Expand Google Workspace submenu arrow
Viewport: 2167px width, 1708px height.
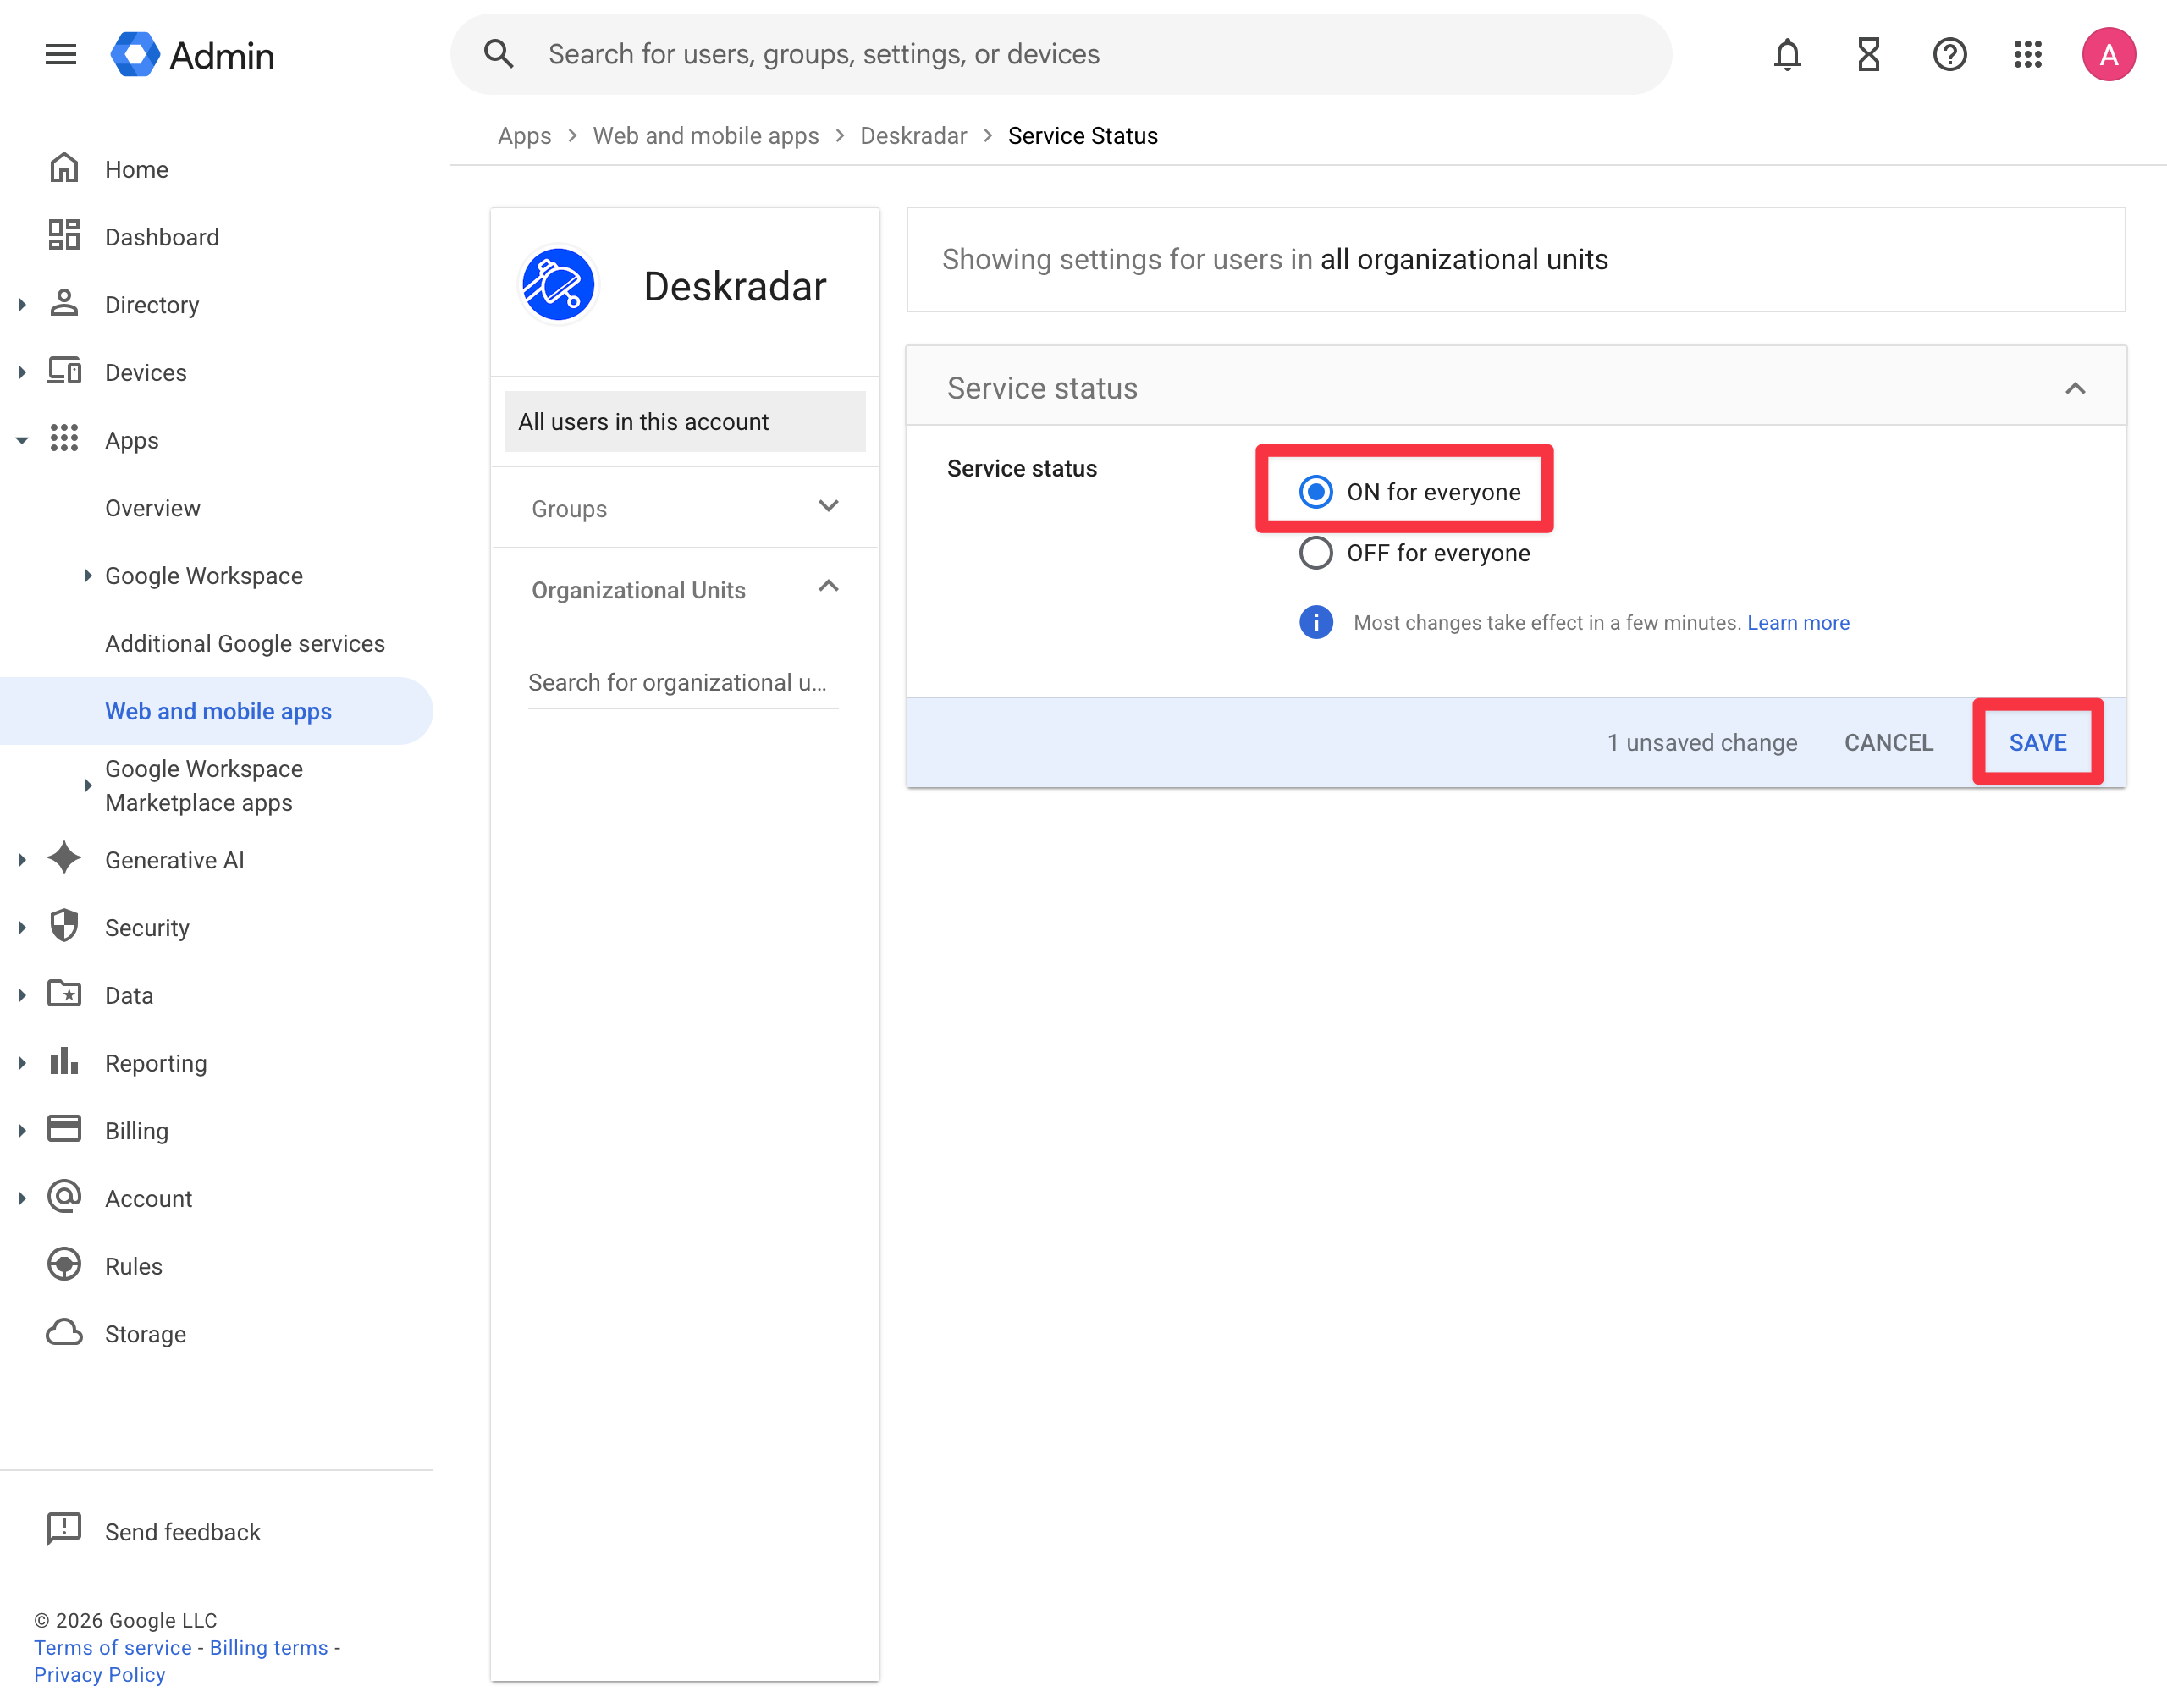click(x=88, y=575)
